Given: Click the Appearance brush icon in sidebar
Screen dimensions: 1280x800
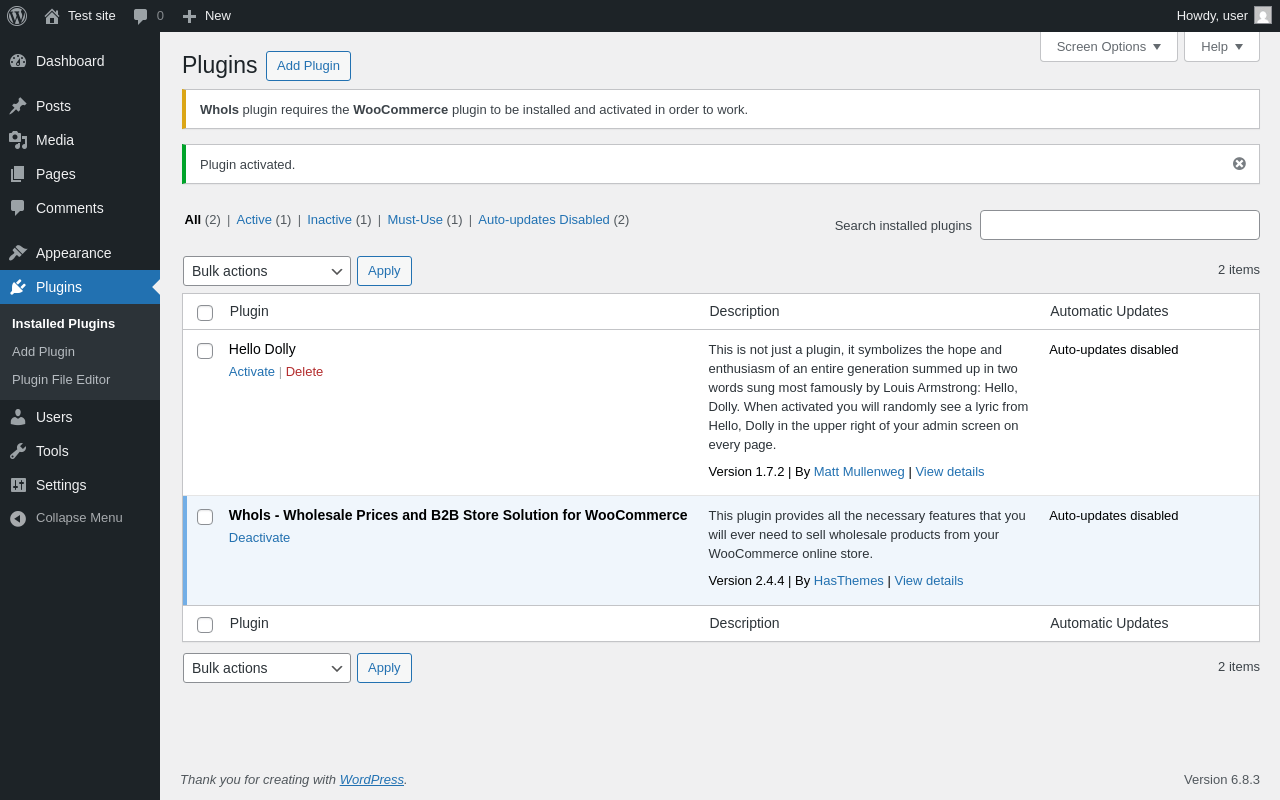Looking at the screenshot, I should coord(18,253).
